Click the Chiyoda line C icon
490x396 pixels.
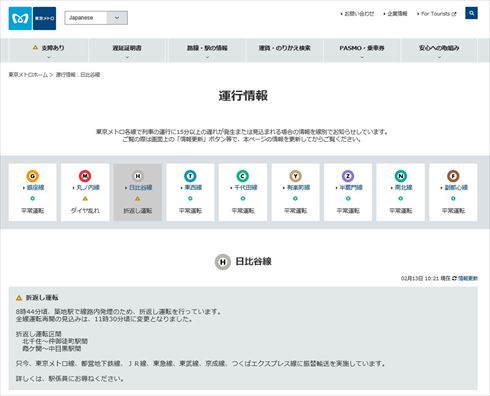tap(243, 176)
